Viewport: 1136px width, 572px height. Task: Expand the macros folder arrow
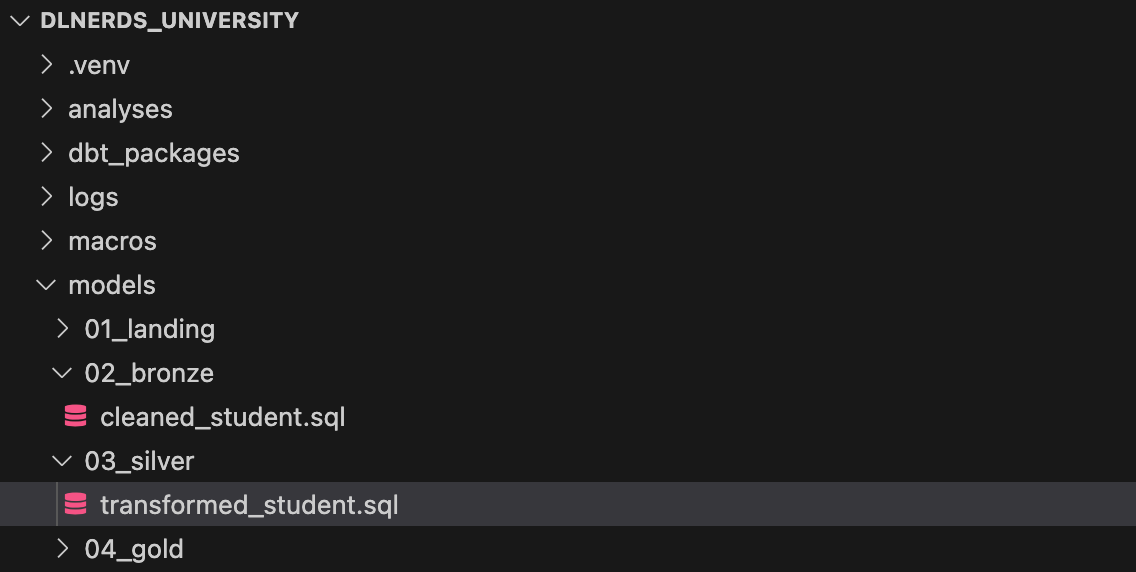(x=47, y=240)
